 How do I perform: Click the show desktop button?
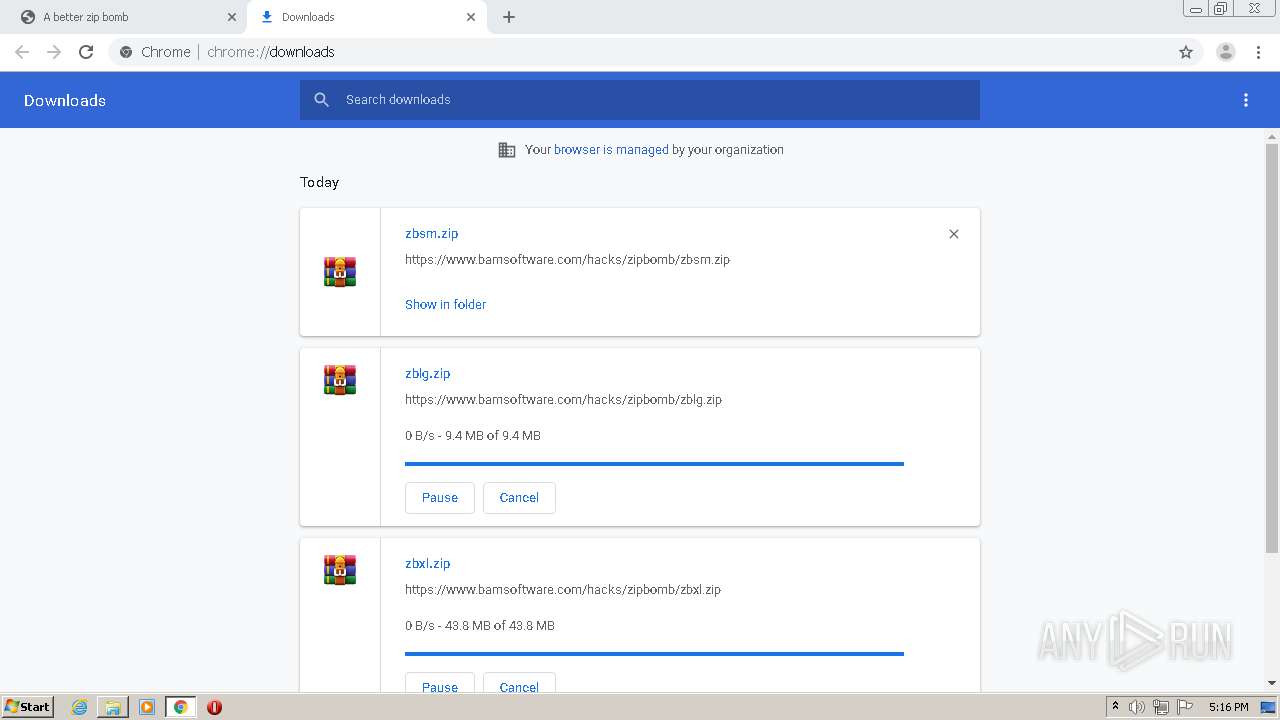coord(1269,707)
